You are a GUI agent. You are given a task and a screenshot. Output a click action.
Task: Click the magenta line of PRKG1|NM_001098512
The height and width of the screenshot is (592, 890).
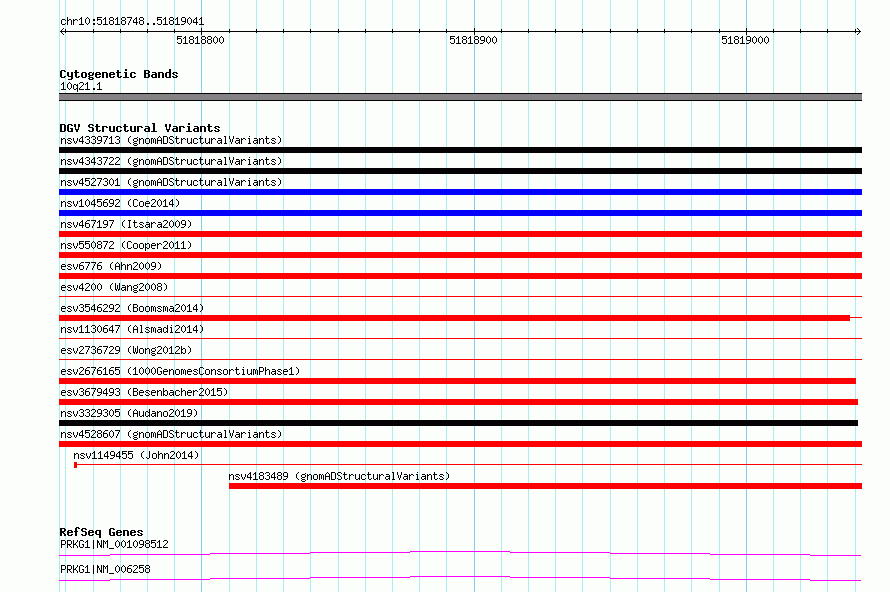click(460, 553)
